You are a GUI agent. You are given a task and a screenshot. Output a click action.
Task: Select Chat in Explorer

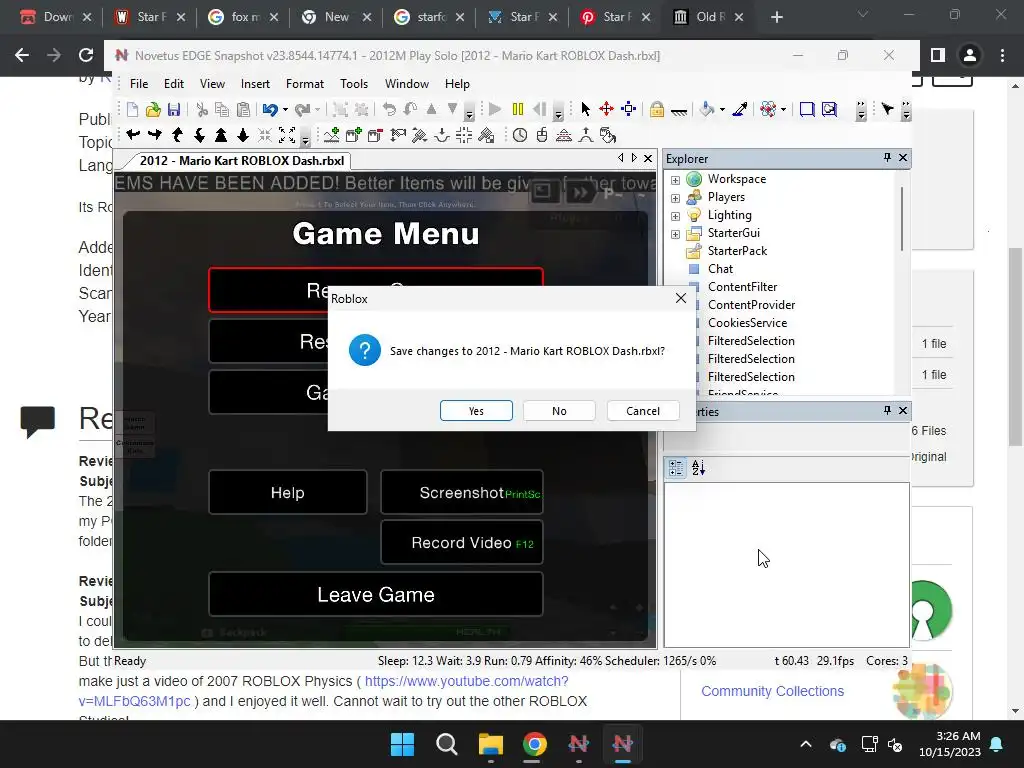click(720, 269)
